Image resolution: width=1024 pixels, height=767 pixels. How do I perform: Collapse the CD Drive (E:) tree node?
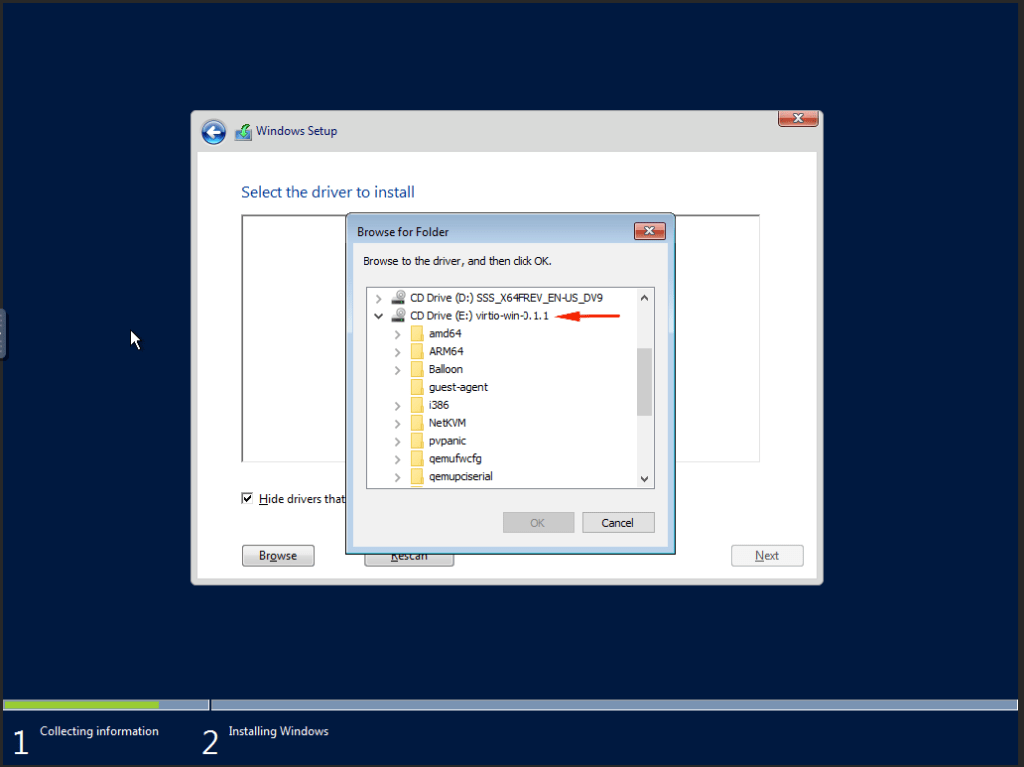point(378,315)
